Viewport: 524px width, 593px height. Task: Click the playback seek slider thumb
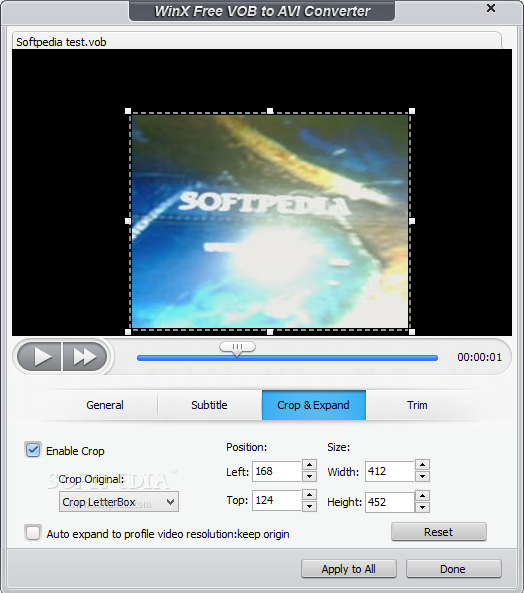click(x=237, y=348)
